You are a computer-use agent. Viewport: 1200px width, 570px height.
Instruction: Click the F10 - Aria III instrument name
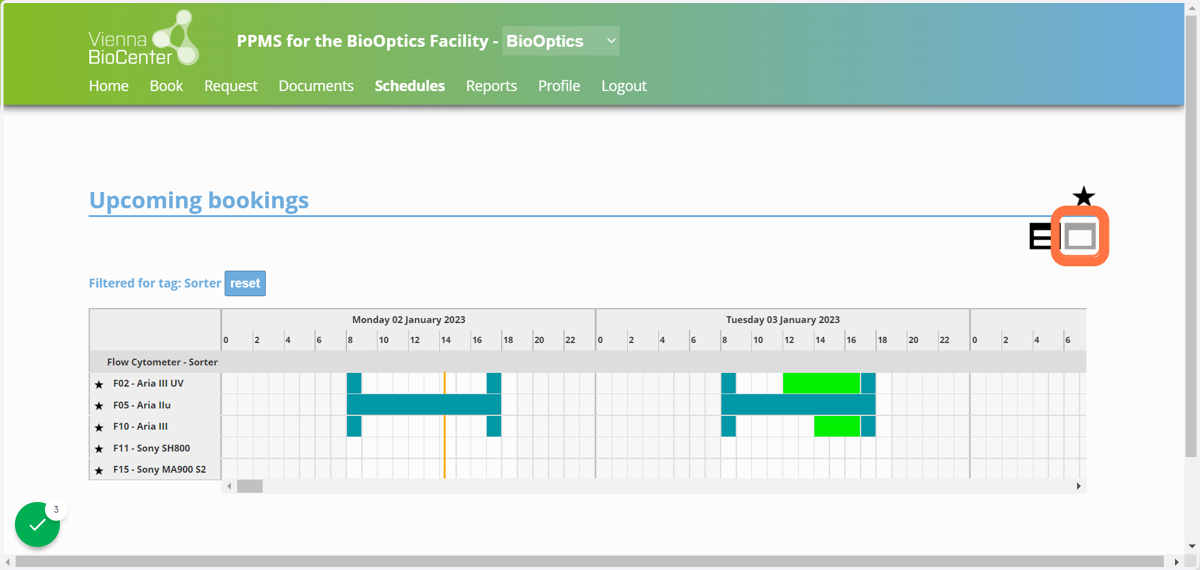tap(140, 427)
